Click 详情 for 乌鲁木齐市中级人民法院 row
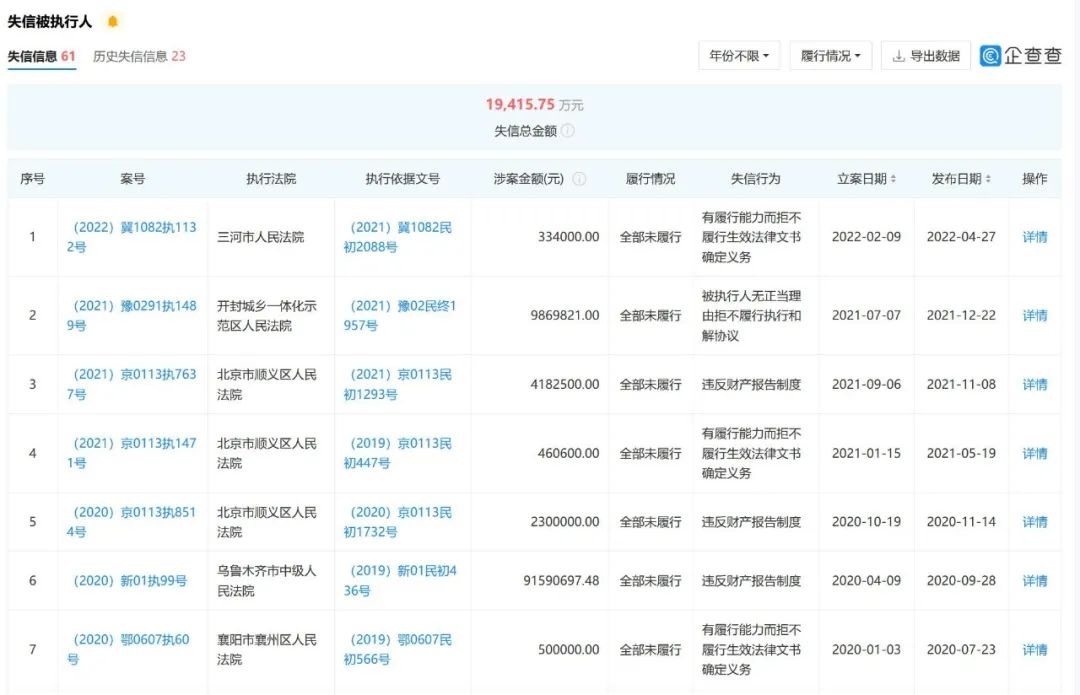Image resolution: width=1080 pixels, height=695 pixels. pos(1035,581)
